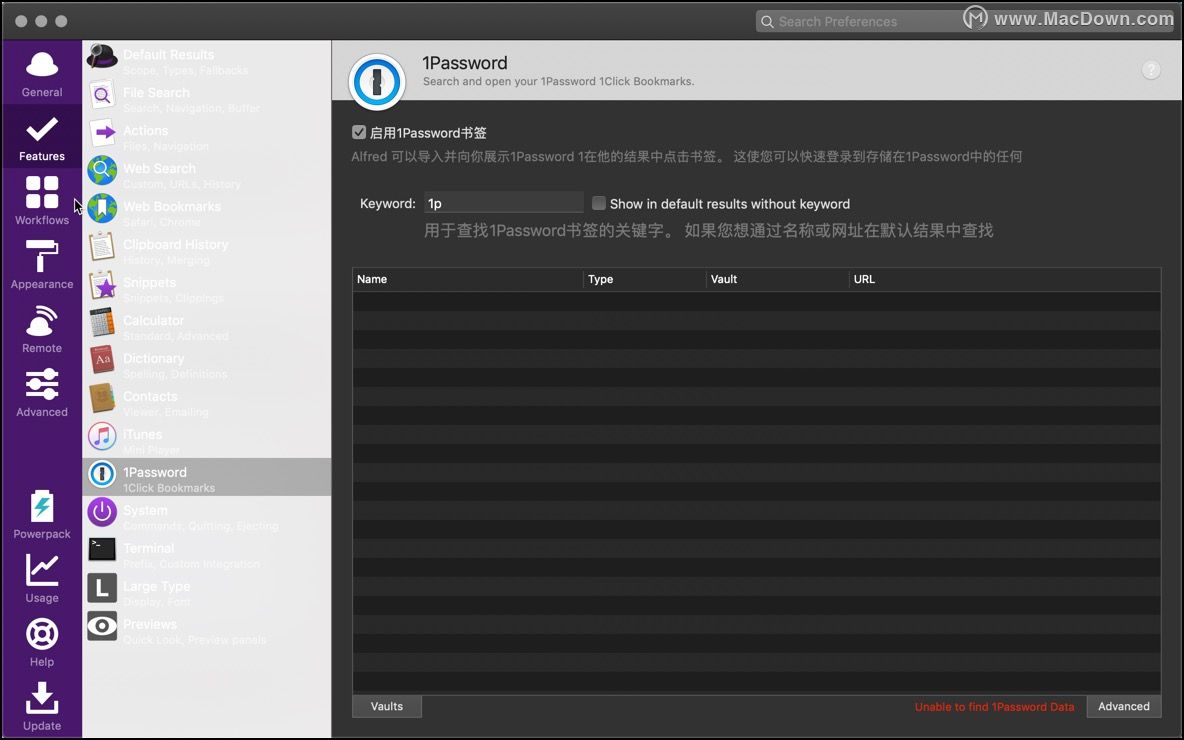Open the Calculator feature
The image size is (1184, 740).
(206, 325)
